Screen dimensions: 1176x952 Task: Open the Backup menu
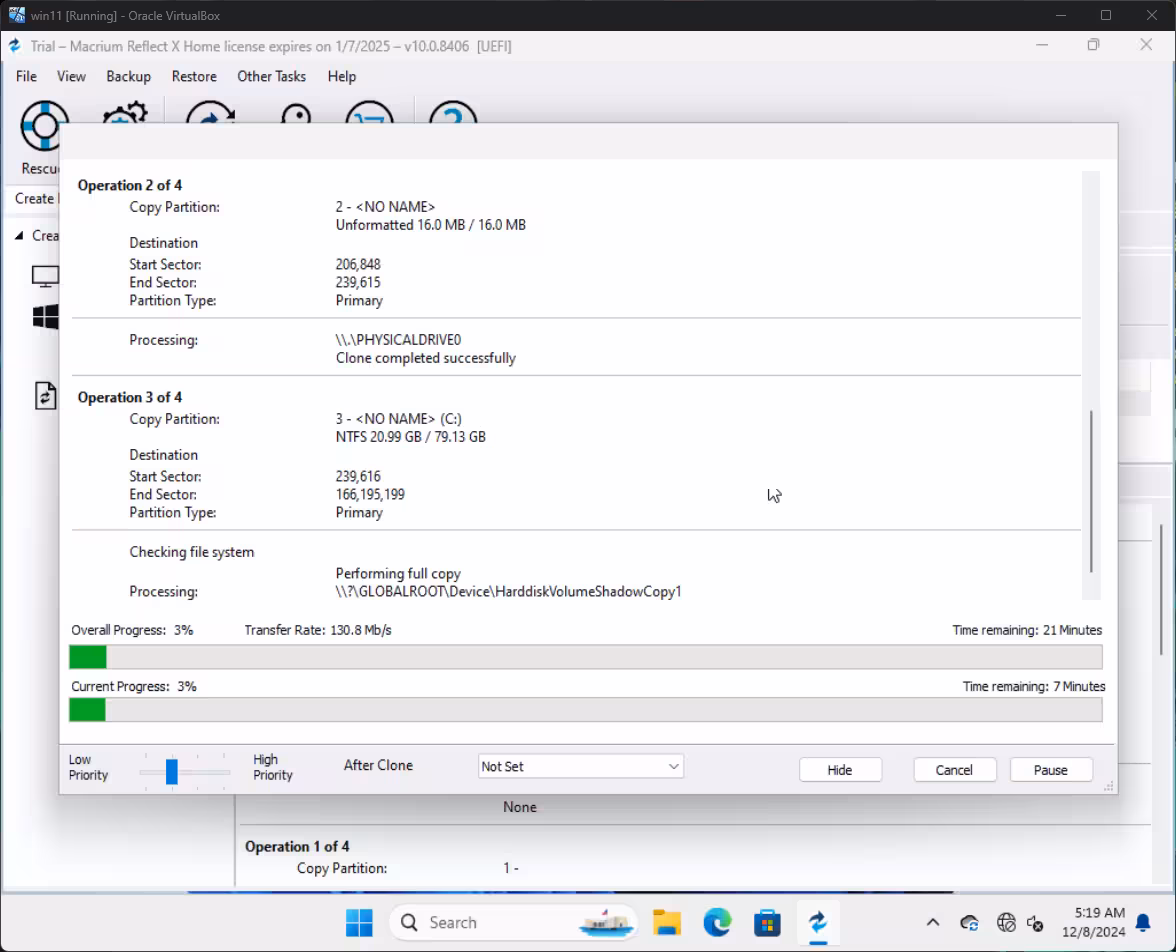128,76
